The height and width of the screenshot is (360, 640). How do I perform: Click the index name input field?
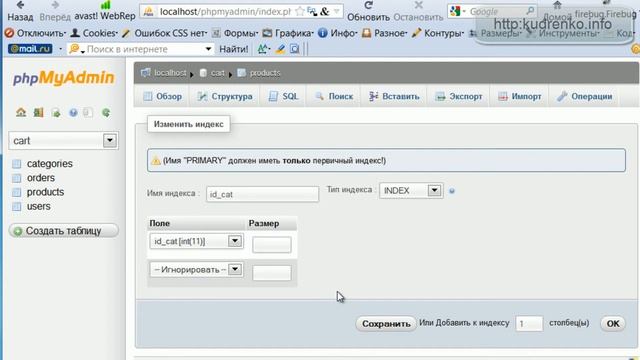[x=262, y=194]
